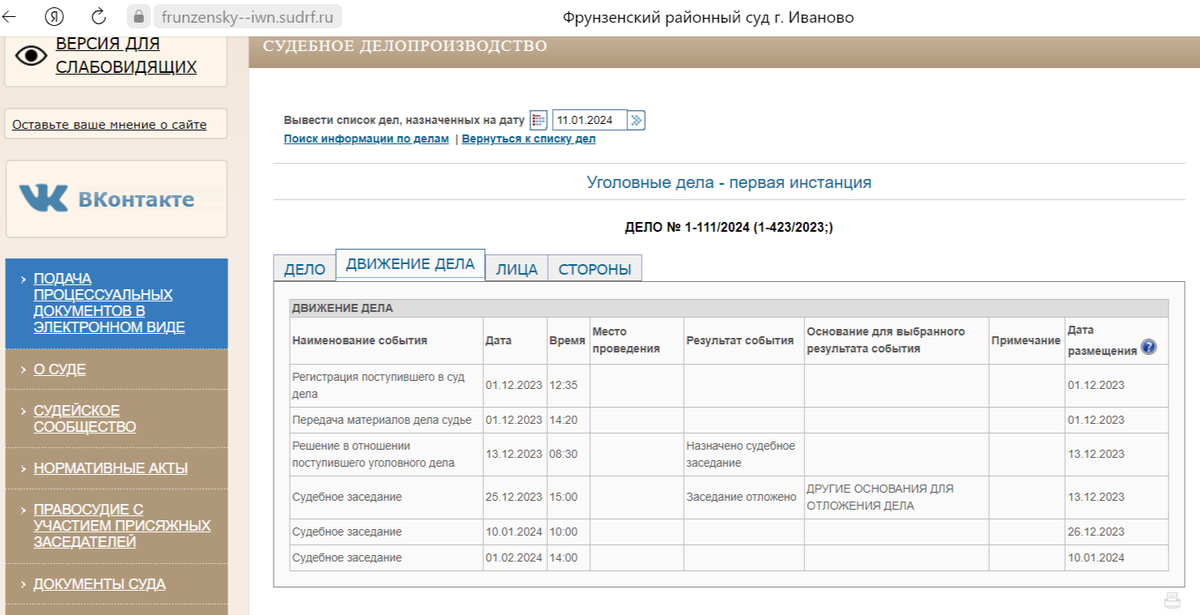1200x615 pixels.
Task: Click the padlock site security icon
Action: [x=139, y=17]
